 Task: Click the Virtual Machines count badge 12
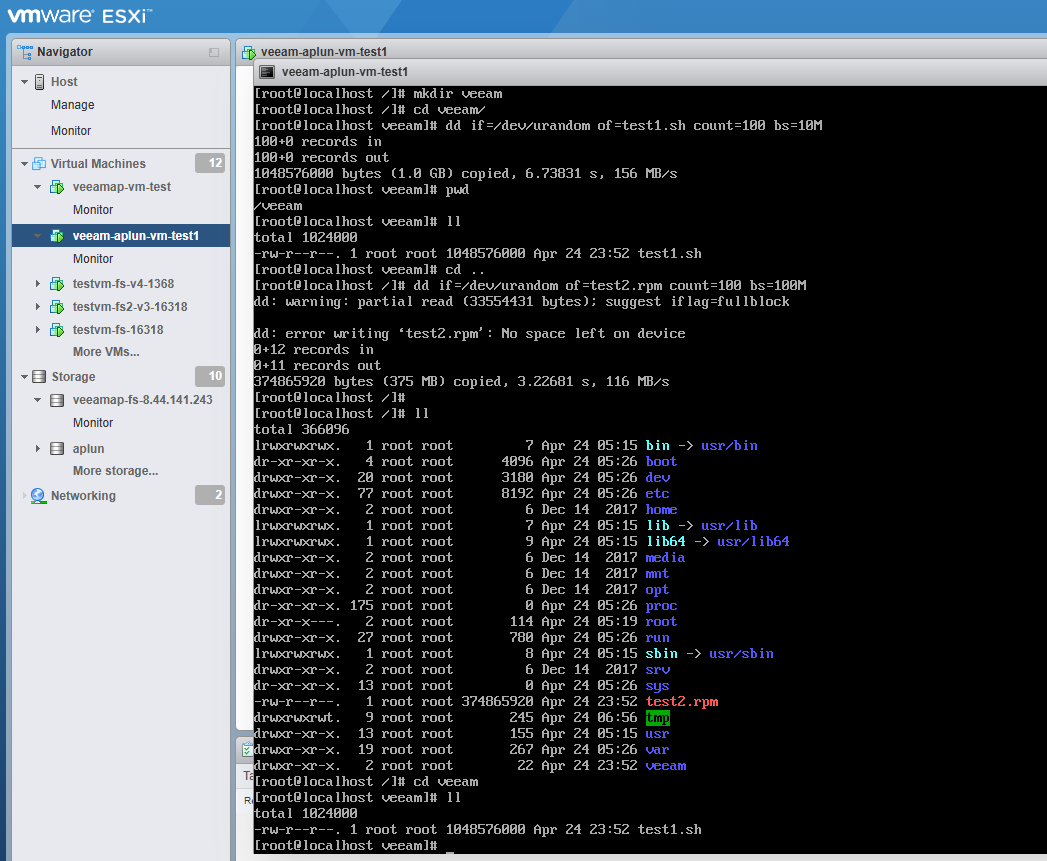point(210,163)
